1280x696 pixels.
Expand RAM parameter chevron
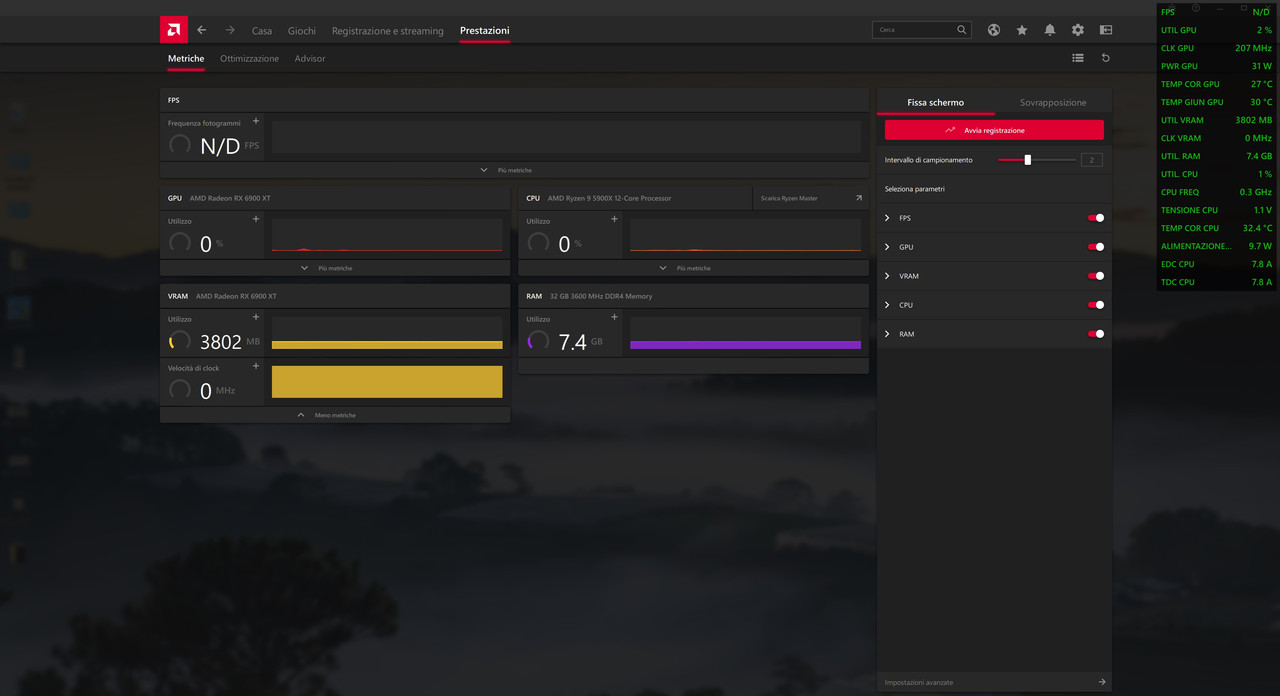887,334
